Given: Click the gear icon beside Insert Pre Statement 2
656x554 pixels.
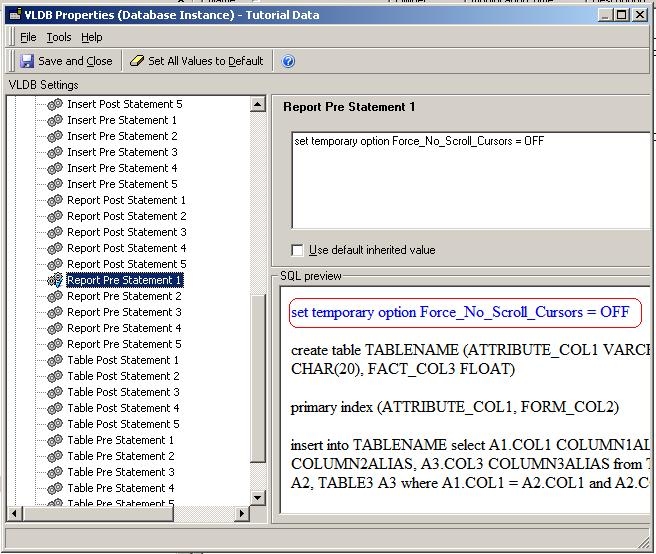Looking at the screenshot, I should click(x=55, y=136).
